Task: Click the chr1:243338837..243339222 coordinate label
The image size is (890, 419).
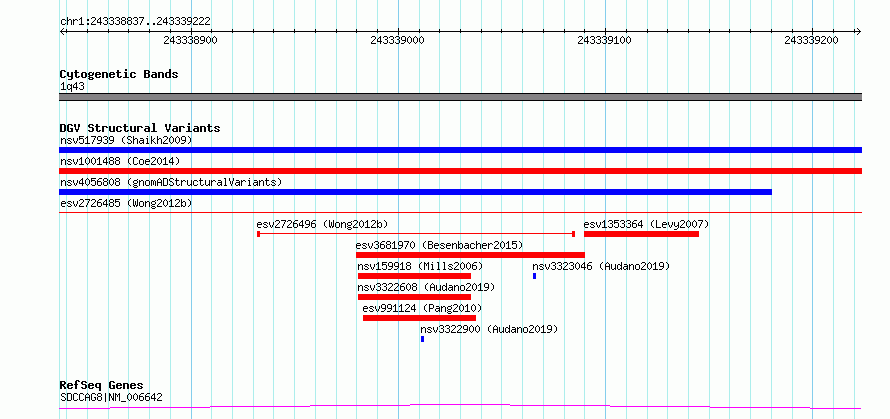Action: coord(135,21)
